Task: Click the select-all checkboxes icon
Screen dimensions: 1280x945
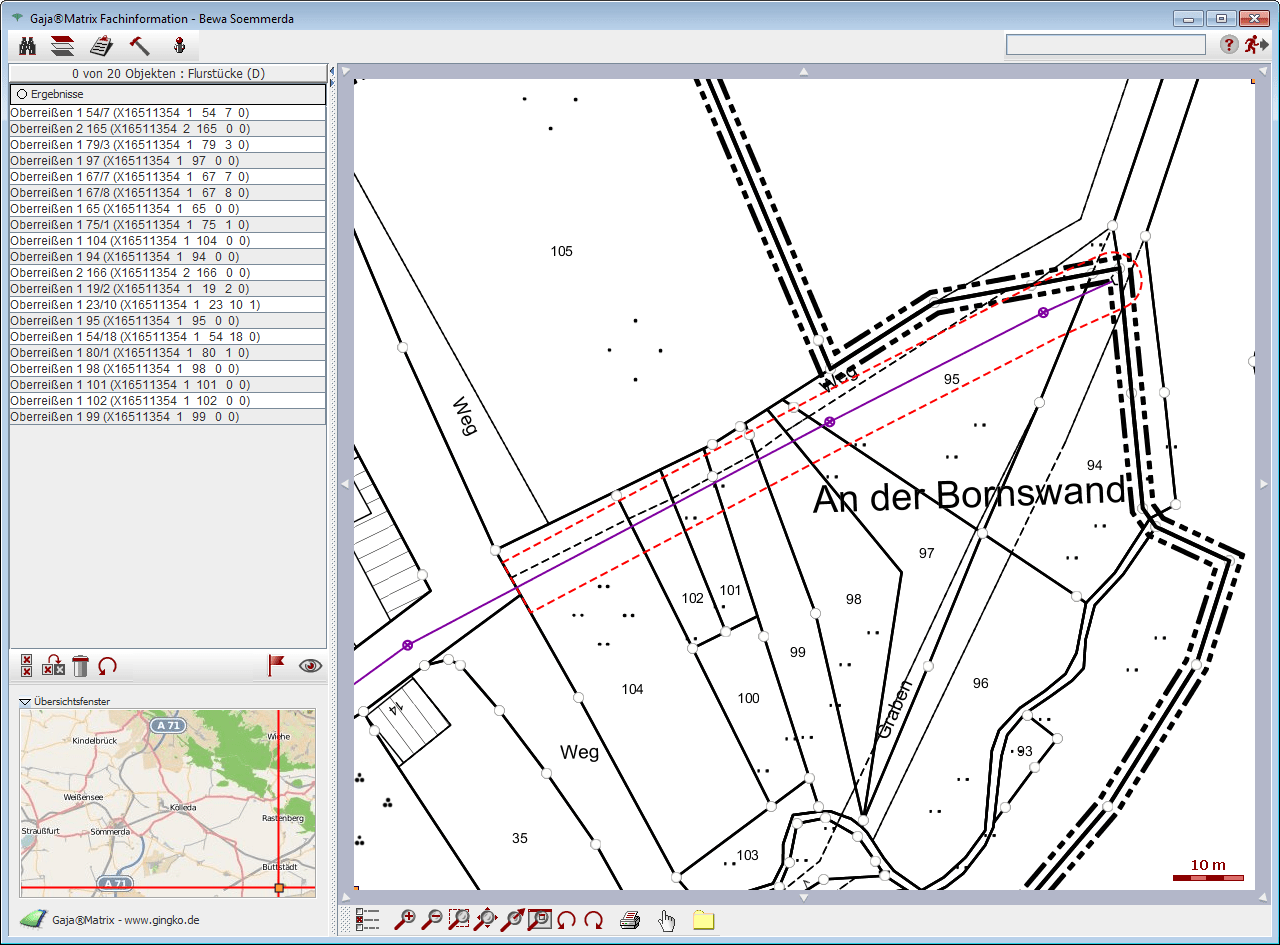Action: pyautogui.click(x=27, y=666)
